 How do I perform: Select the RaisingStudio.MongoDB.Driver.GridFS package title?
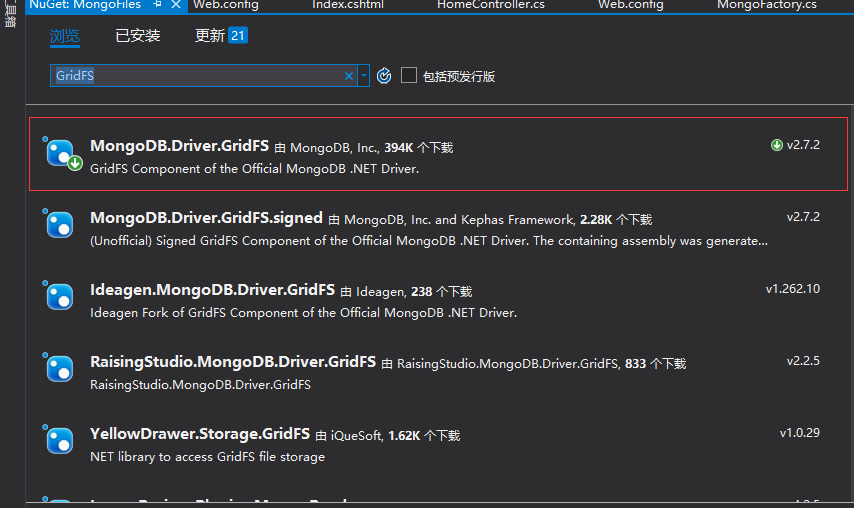click(233, 362)
